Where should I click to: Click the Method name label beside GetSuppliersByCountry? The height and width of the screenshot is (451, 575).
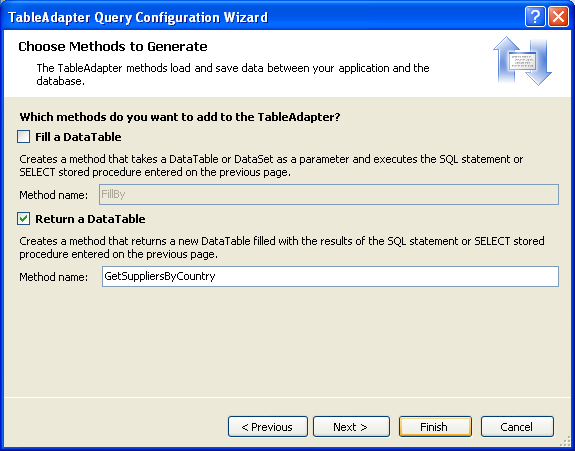click(54, 277)
